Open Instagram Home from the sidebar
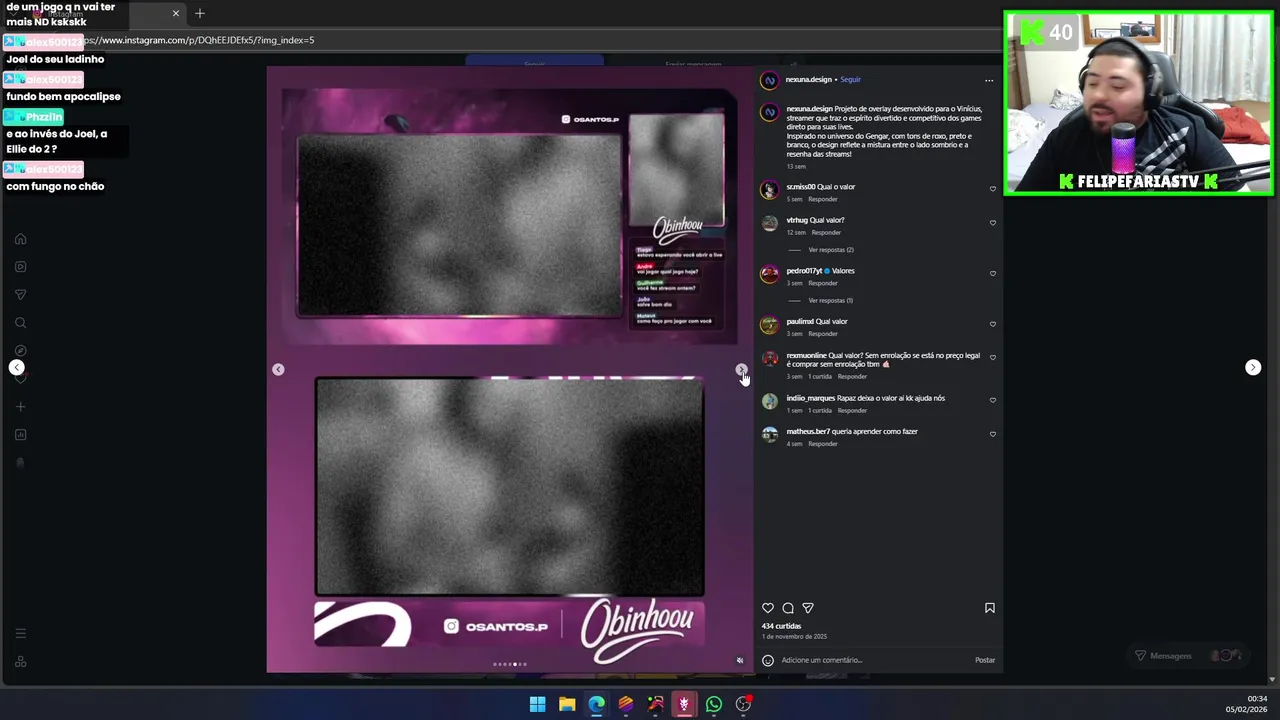This screenshot has height=720, width=1280. click(20, 239)
